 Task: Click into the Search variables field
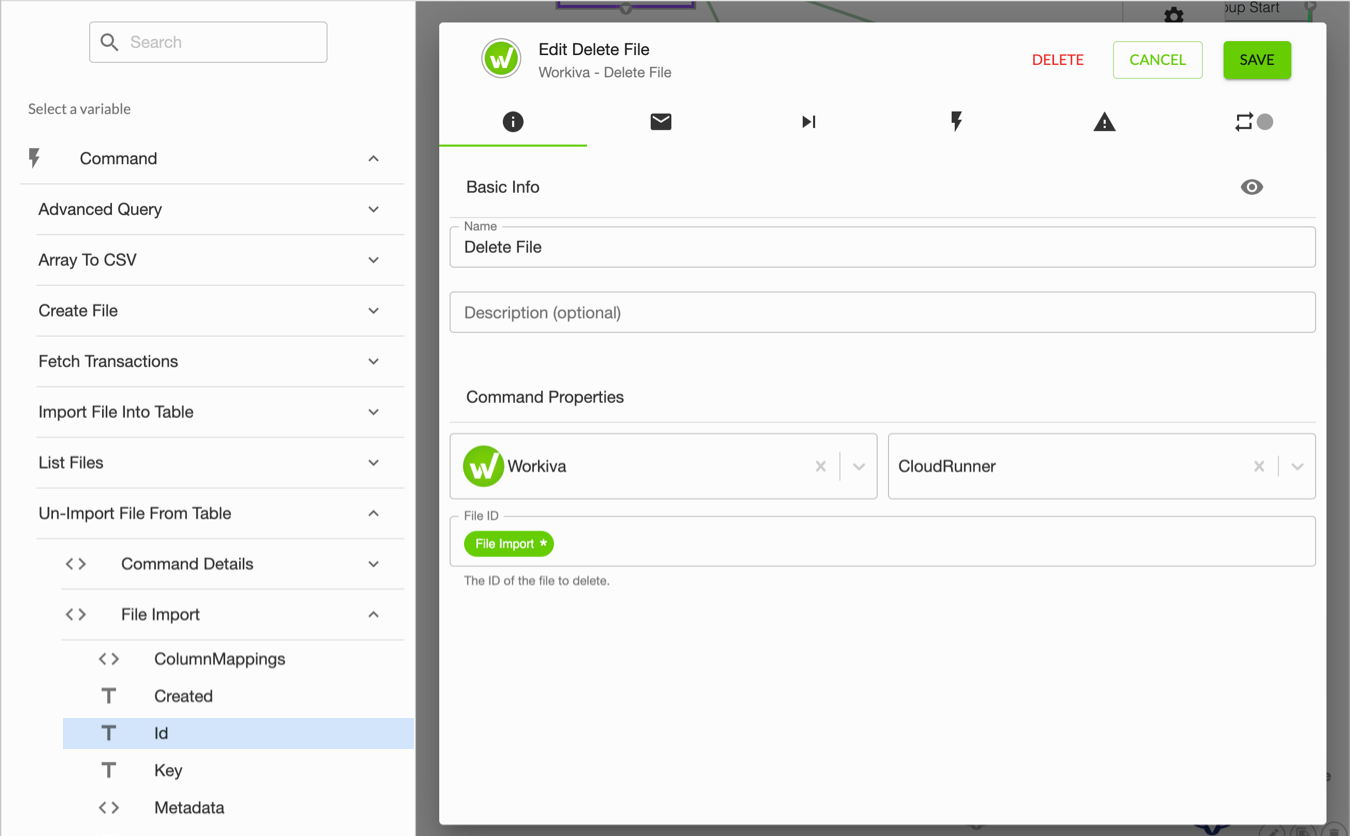point(208,42)
